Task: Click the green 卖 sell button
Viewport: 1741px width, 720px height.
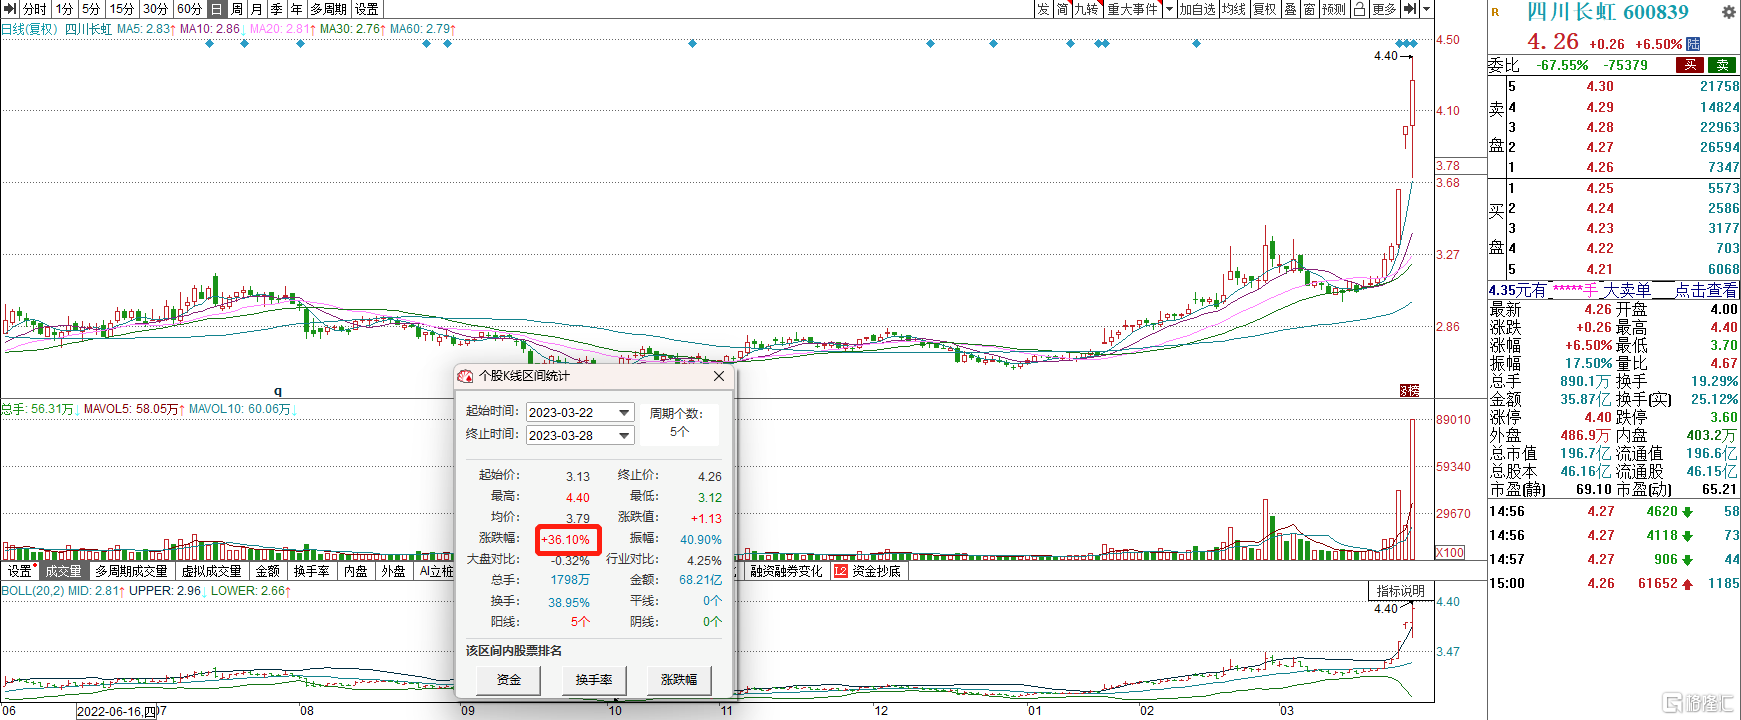Action: [1722, 65]
